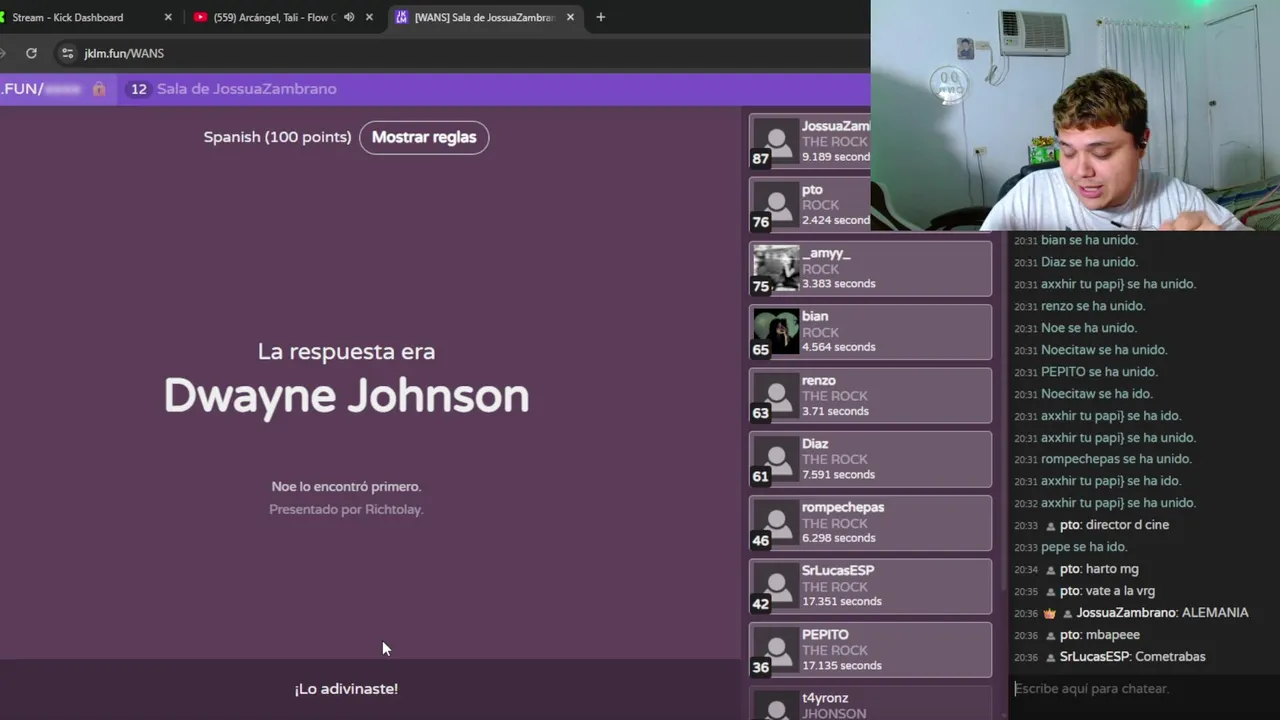Select Diaz player name
This screenshot has height=720, width=1280.
tap(815, 443)
